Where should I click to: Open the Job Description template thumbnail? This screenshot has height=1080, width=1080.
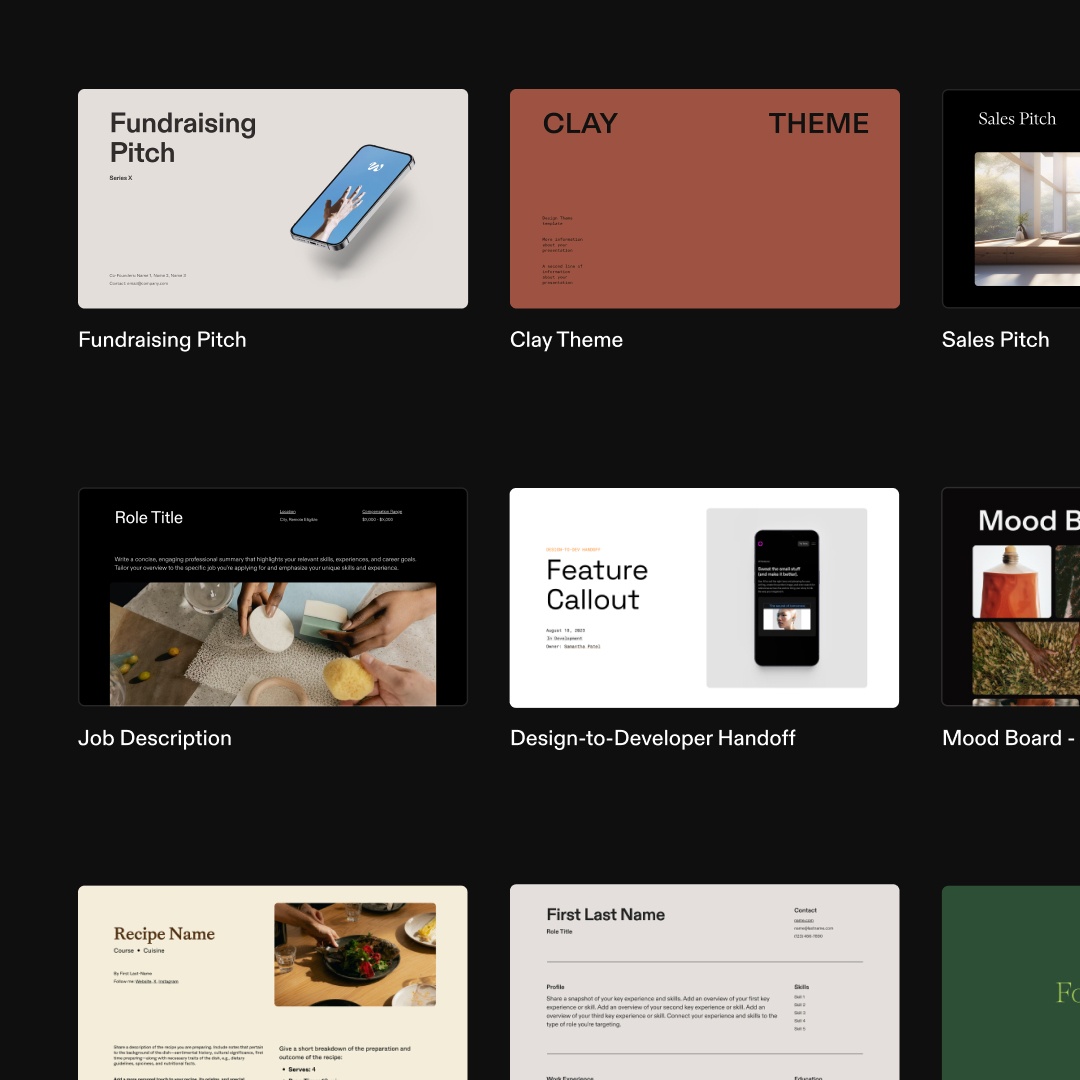pos(273,597)
